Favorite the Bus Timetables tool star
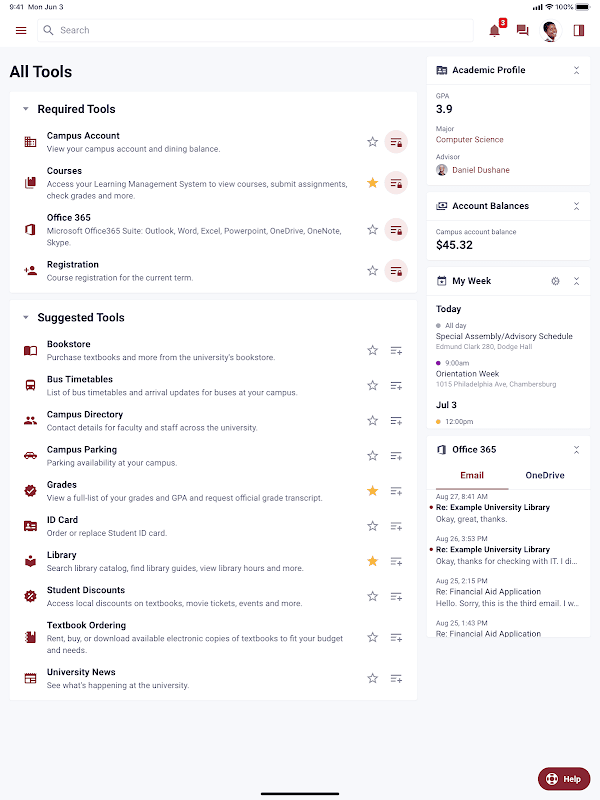 (372, 385)
